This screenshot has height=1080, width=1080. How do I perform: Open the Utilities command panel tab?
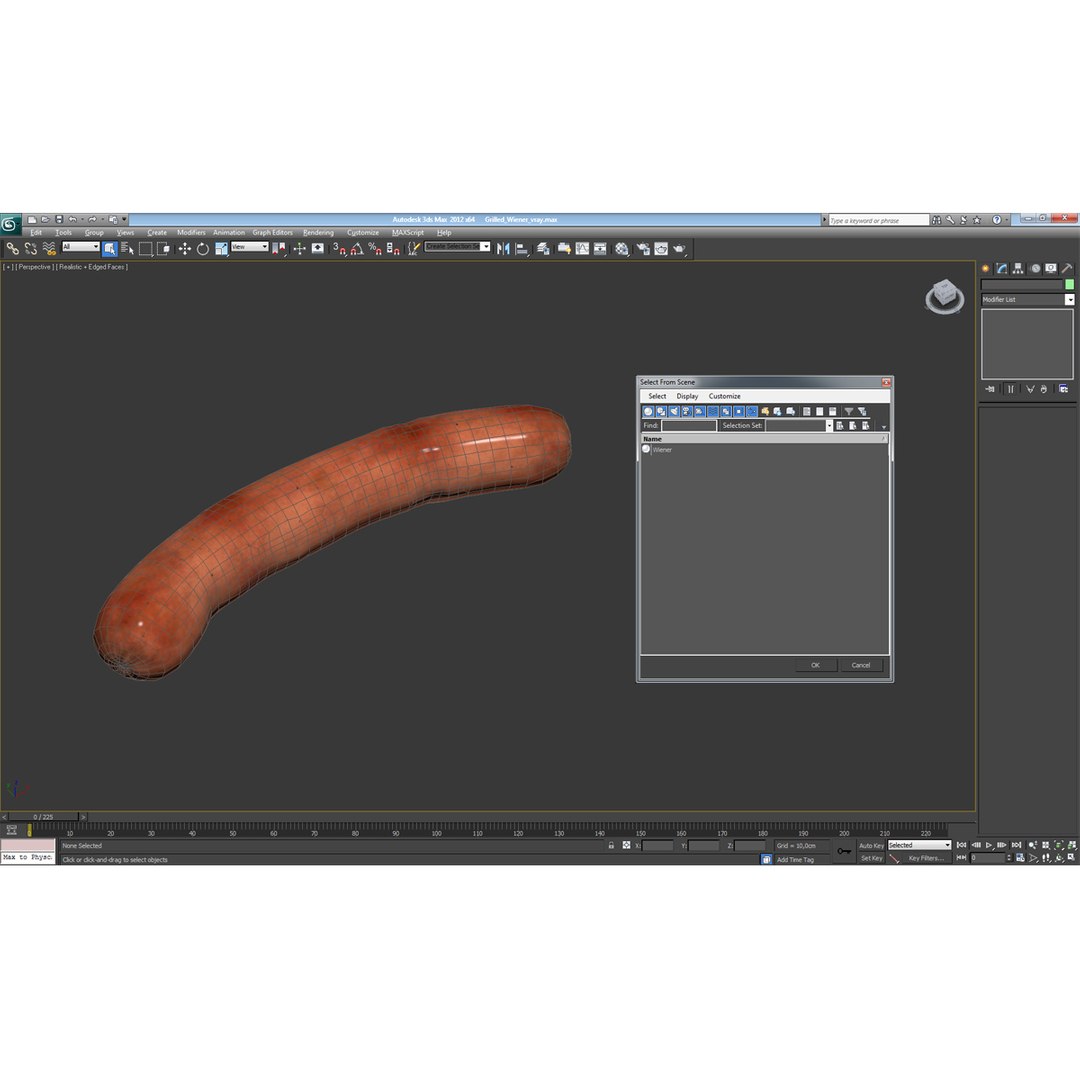[1067, 269]
